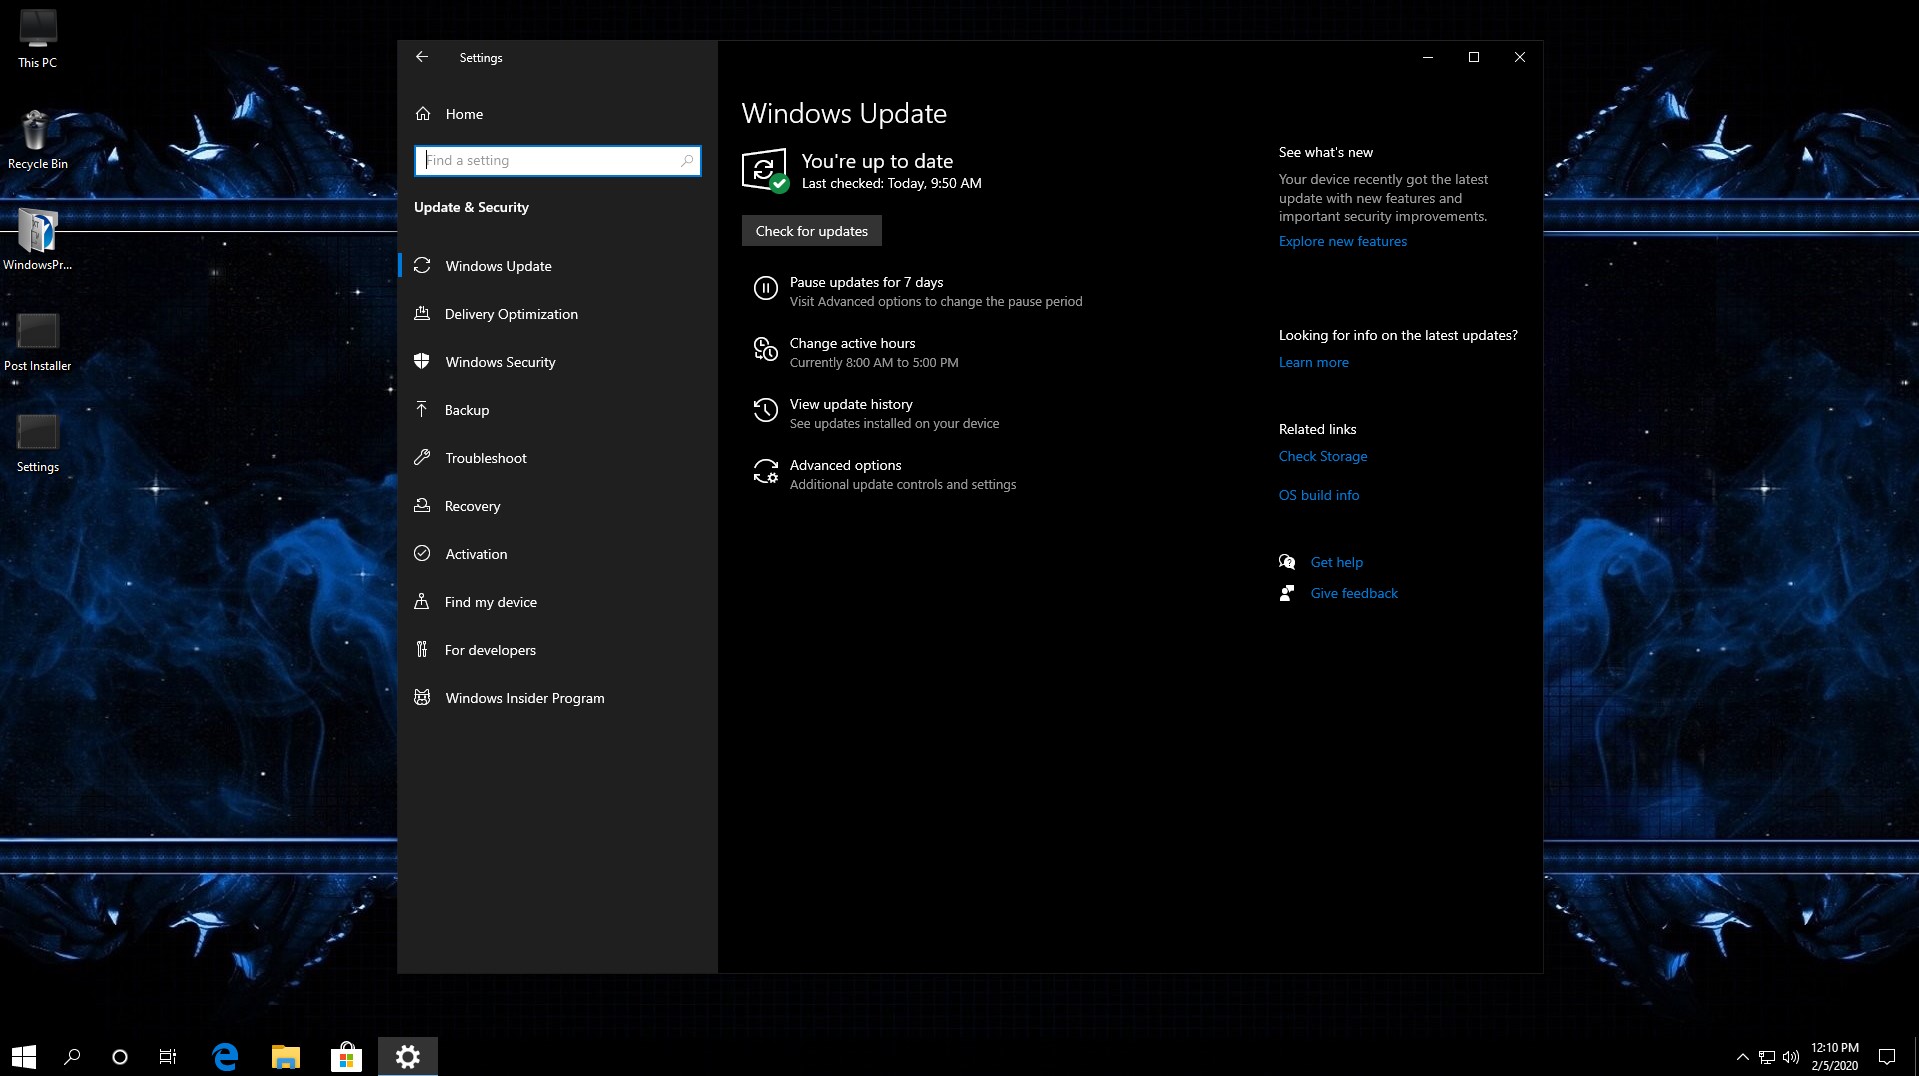1919x1076 pixels.
Task: Open Microsoft Store from the taskbar
Action: click(346, 1056)
